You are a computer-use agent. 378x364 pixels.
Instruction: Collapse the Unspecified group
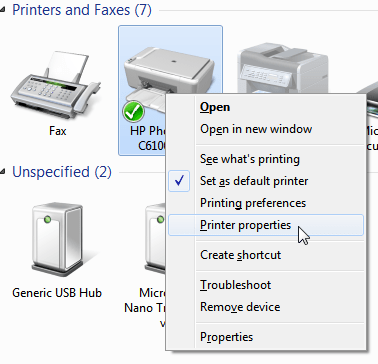click(2, 172)
